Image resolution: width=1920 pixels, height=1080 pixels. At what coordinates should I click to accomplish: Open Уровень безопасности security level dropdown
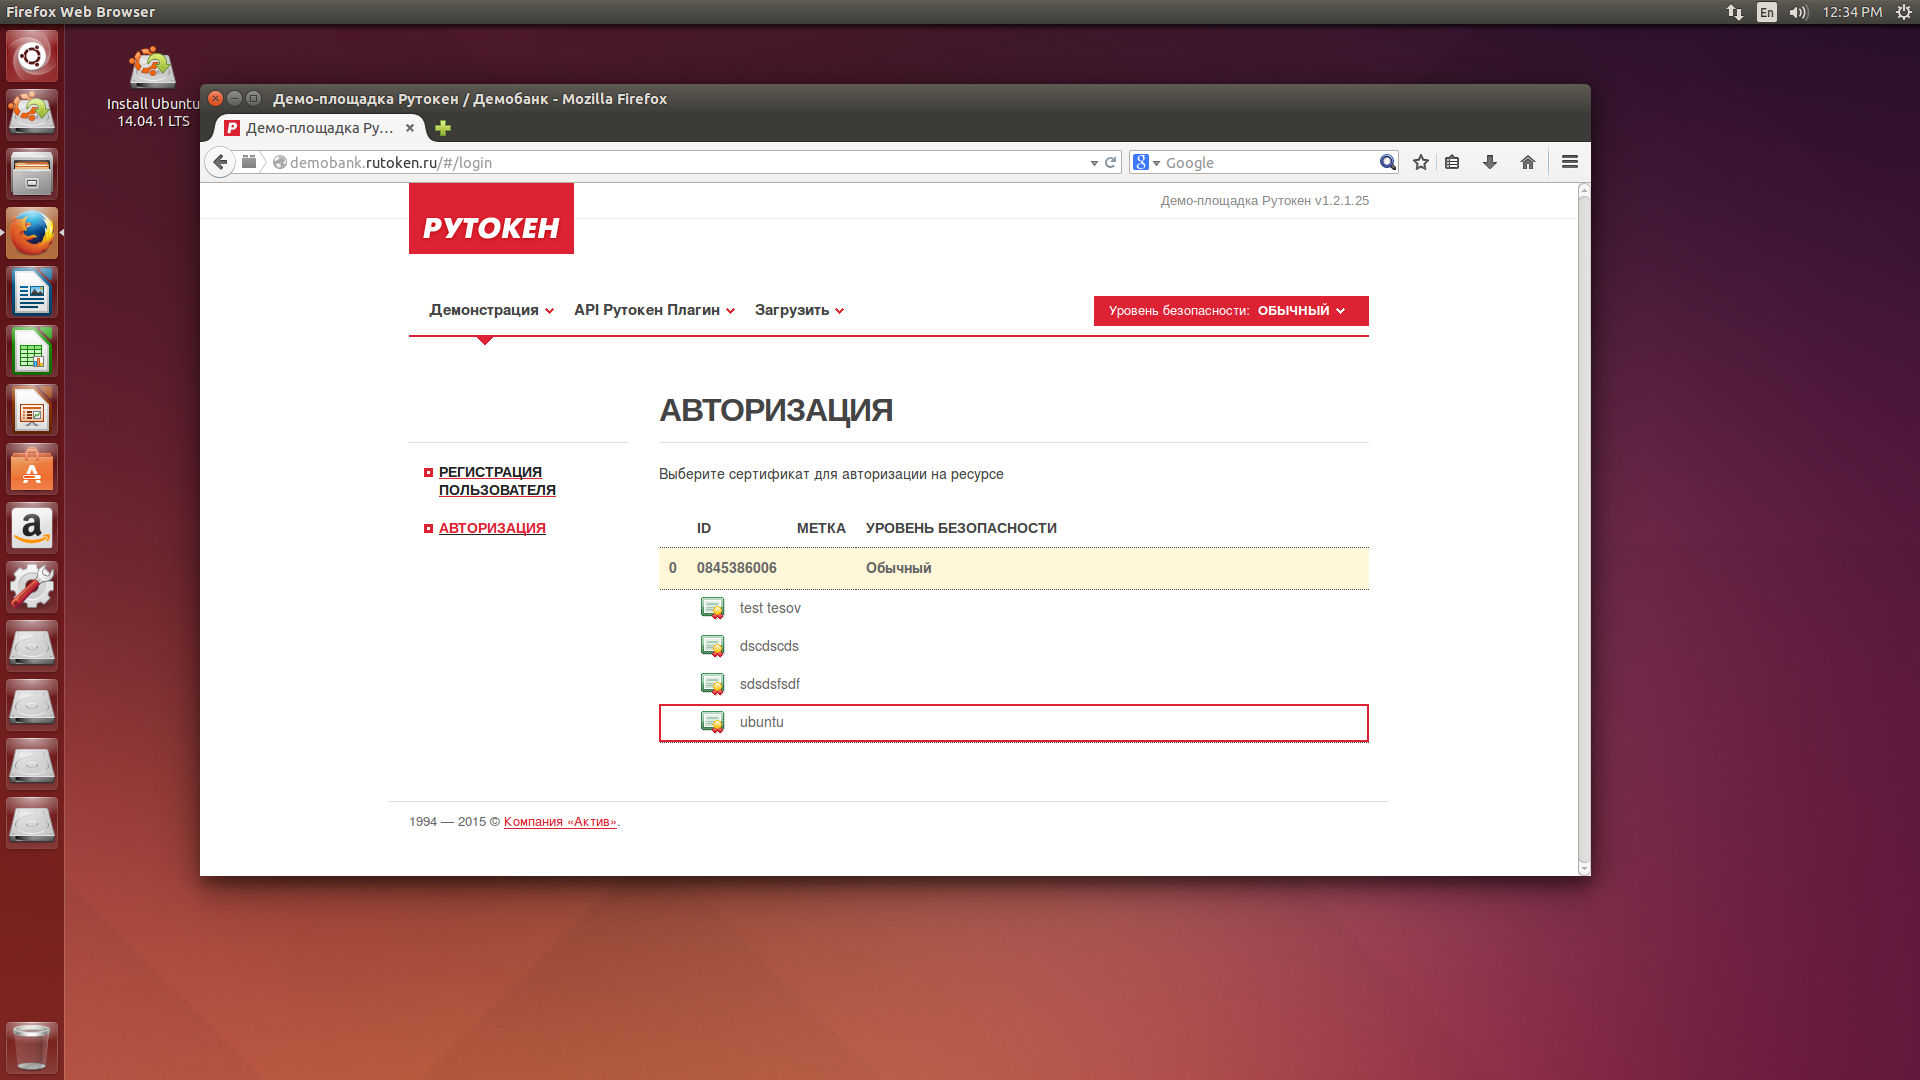pyautogui.click(x=1230, y=311)
